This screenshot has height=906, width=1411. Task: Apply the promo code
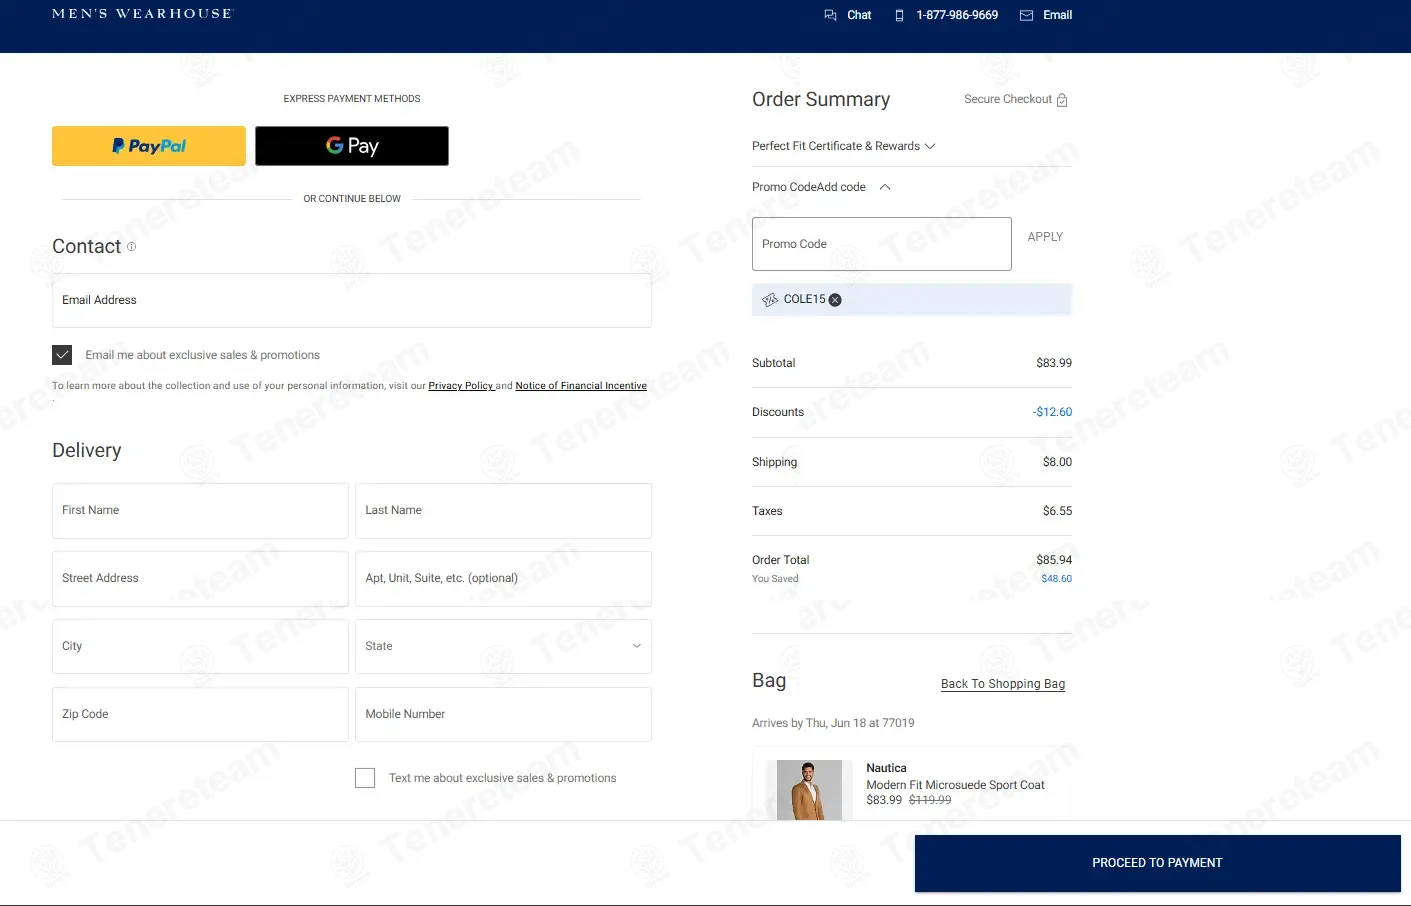click(x=1045, y=237)
